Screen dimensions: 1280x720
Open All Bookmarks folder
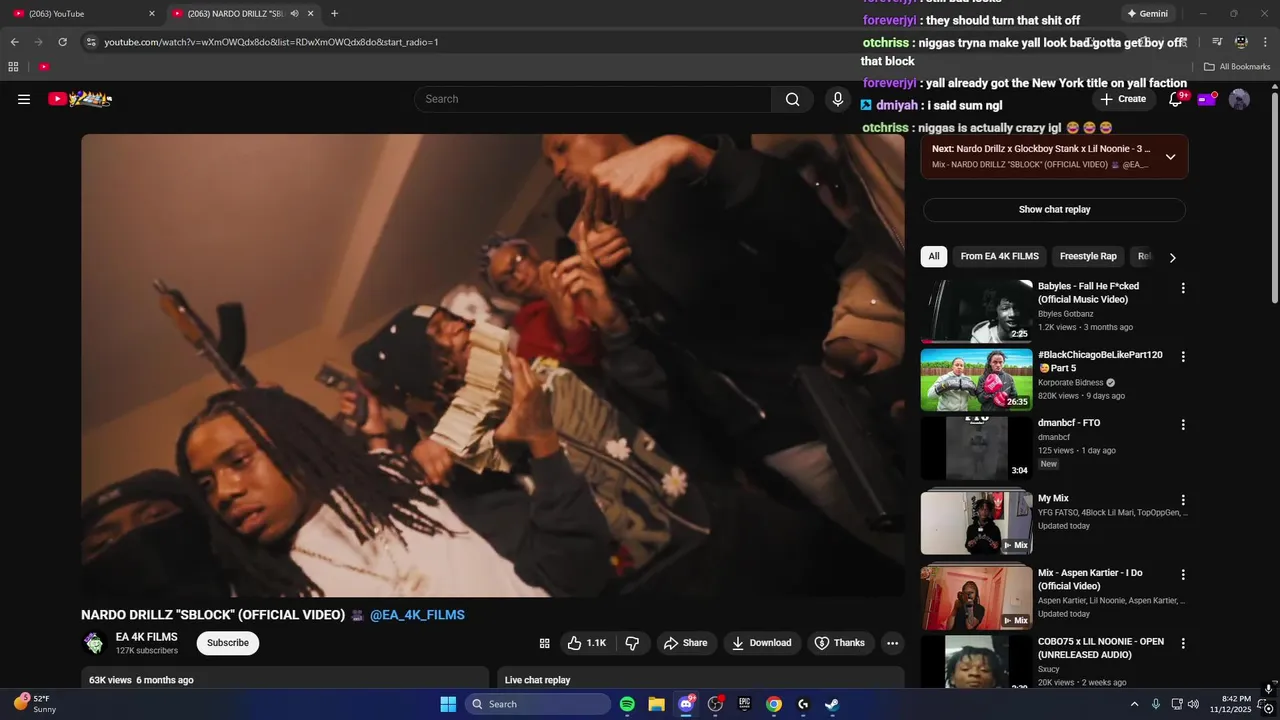pyautogui.click(x=1237, y=67)
